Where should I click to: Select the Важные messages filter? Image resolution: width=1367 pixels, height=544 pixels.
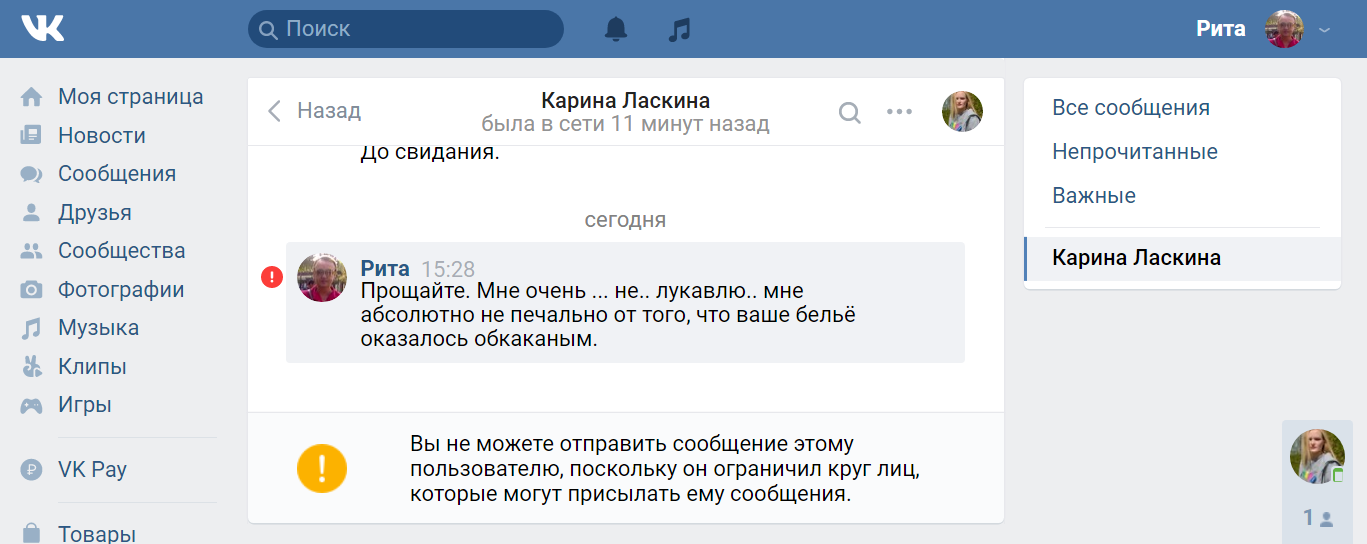(1094, 196)
